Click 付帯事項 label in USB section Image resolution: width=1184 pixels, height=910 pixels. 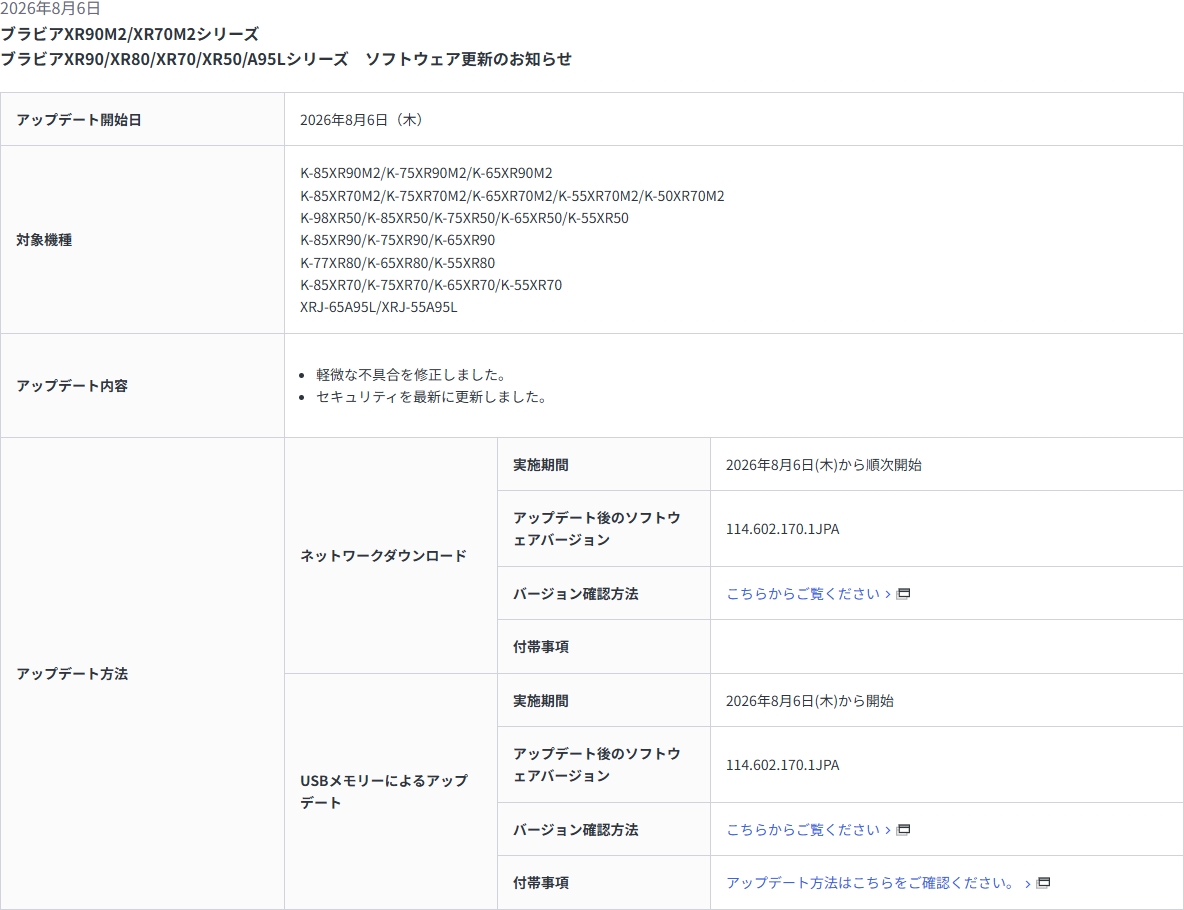click(x=541, y=882)
